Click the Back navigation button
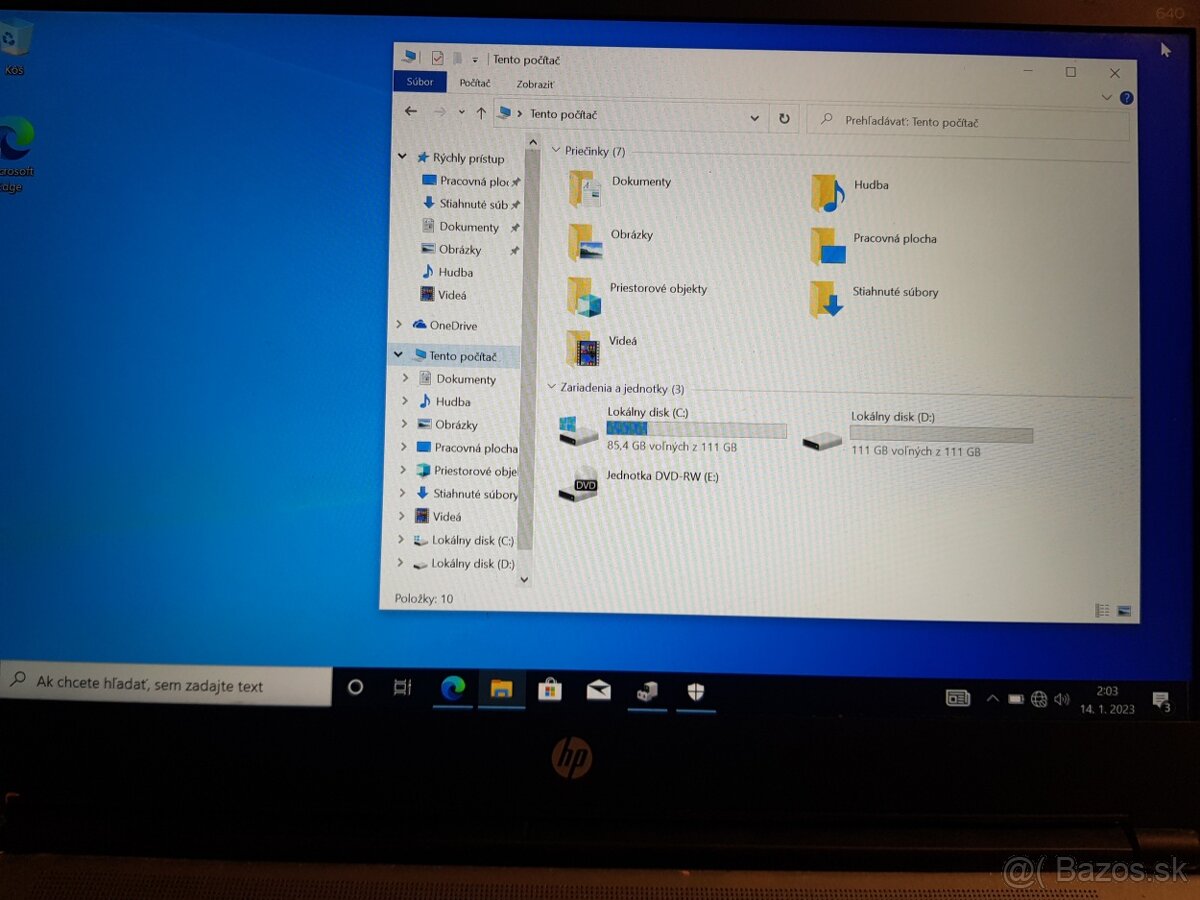Viewport: 1200px width, 900px height. pos(411,114)
